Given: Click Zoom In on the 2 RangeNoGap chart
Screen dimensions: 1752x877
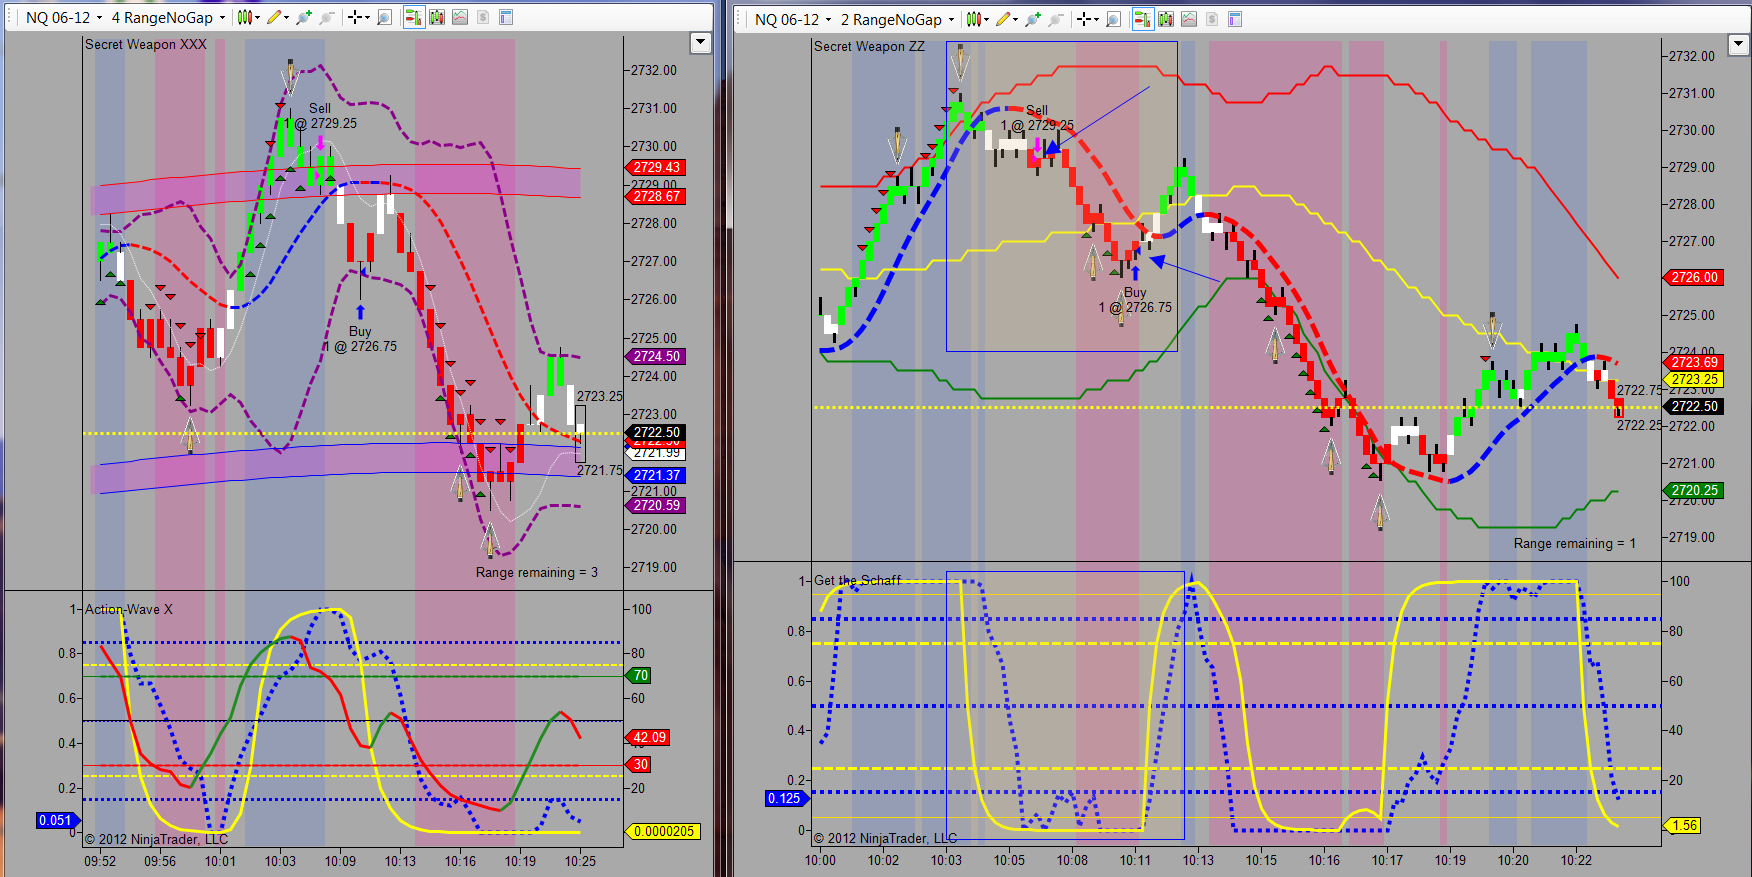Looking at the screenshot, I should (1033, 19).
